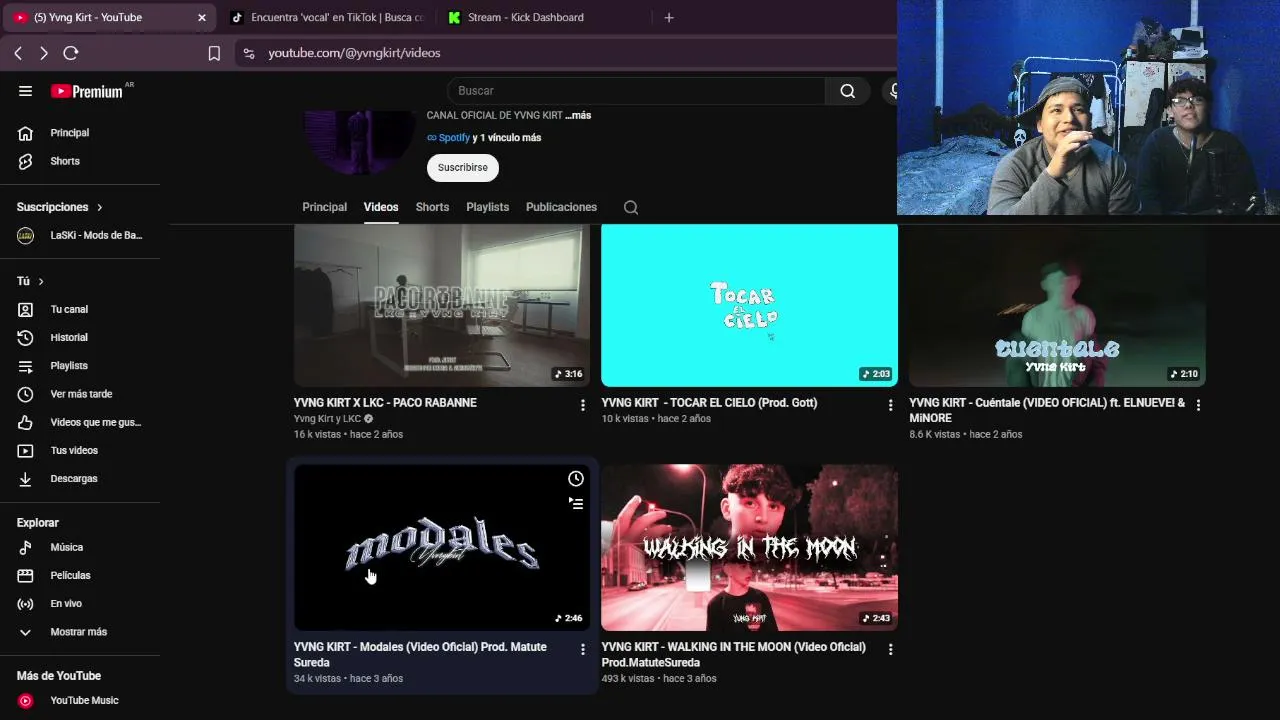Switch to the Principal channel tab
Viewport: 1280px width, 720px height.
tap(325, 207)
